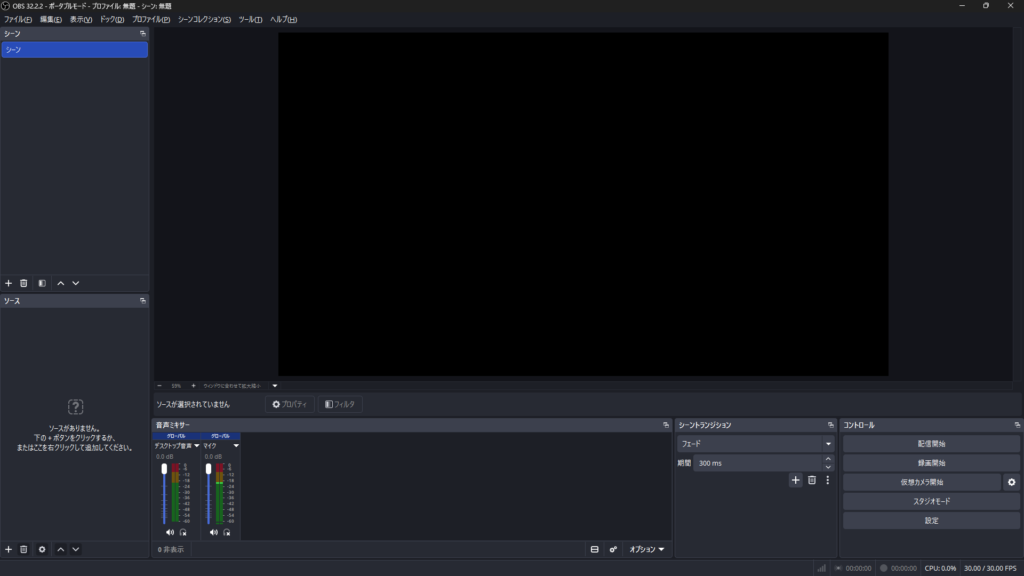Open preview scaling dropdown arrow
The height and width of the screenshot is (576, 1024).
[x=275, y=386]
